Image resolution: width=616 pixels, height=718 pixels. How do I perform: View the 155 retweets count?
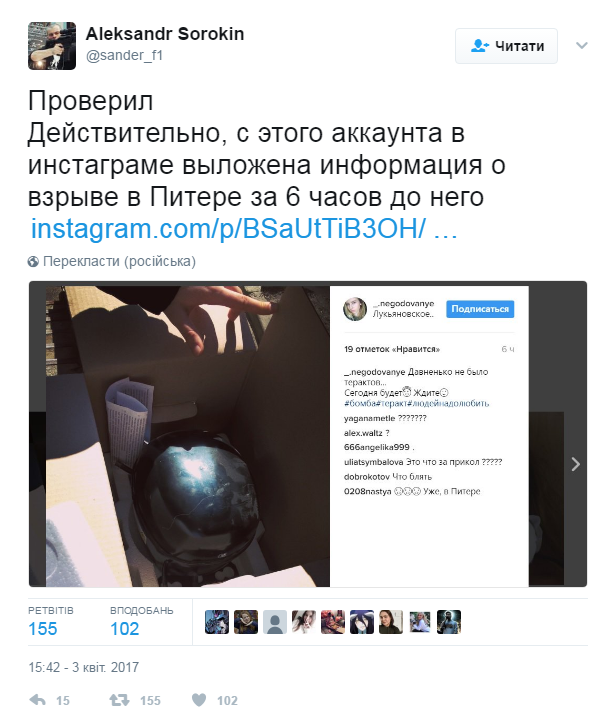coord(43,629)
